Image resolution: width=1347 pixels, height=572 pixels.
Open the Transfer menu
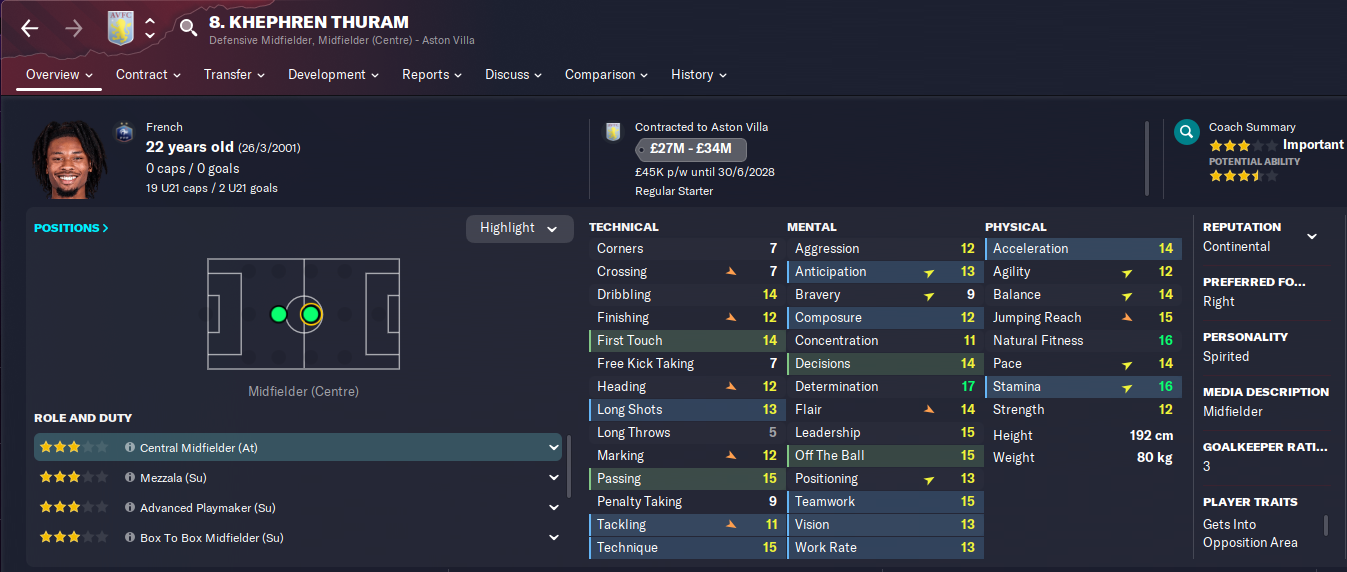click(x=234, y=75)
